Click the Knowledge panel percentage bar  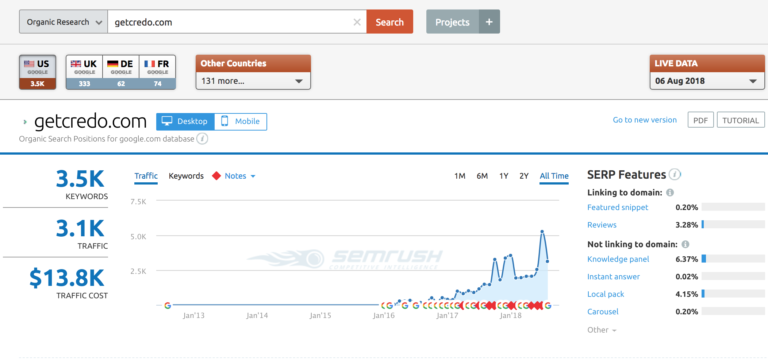(733, 259)
